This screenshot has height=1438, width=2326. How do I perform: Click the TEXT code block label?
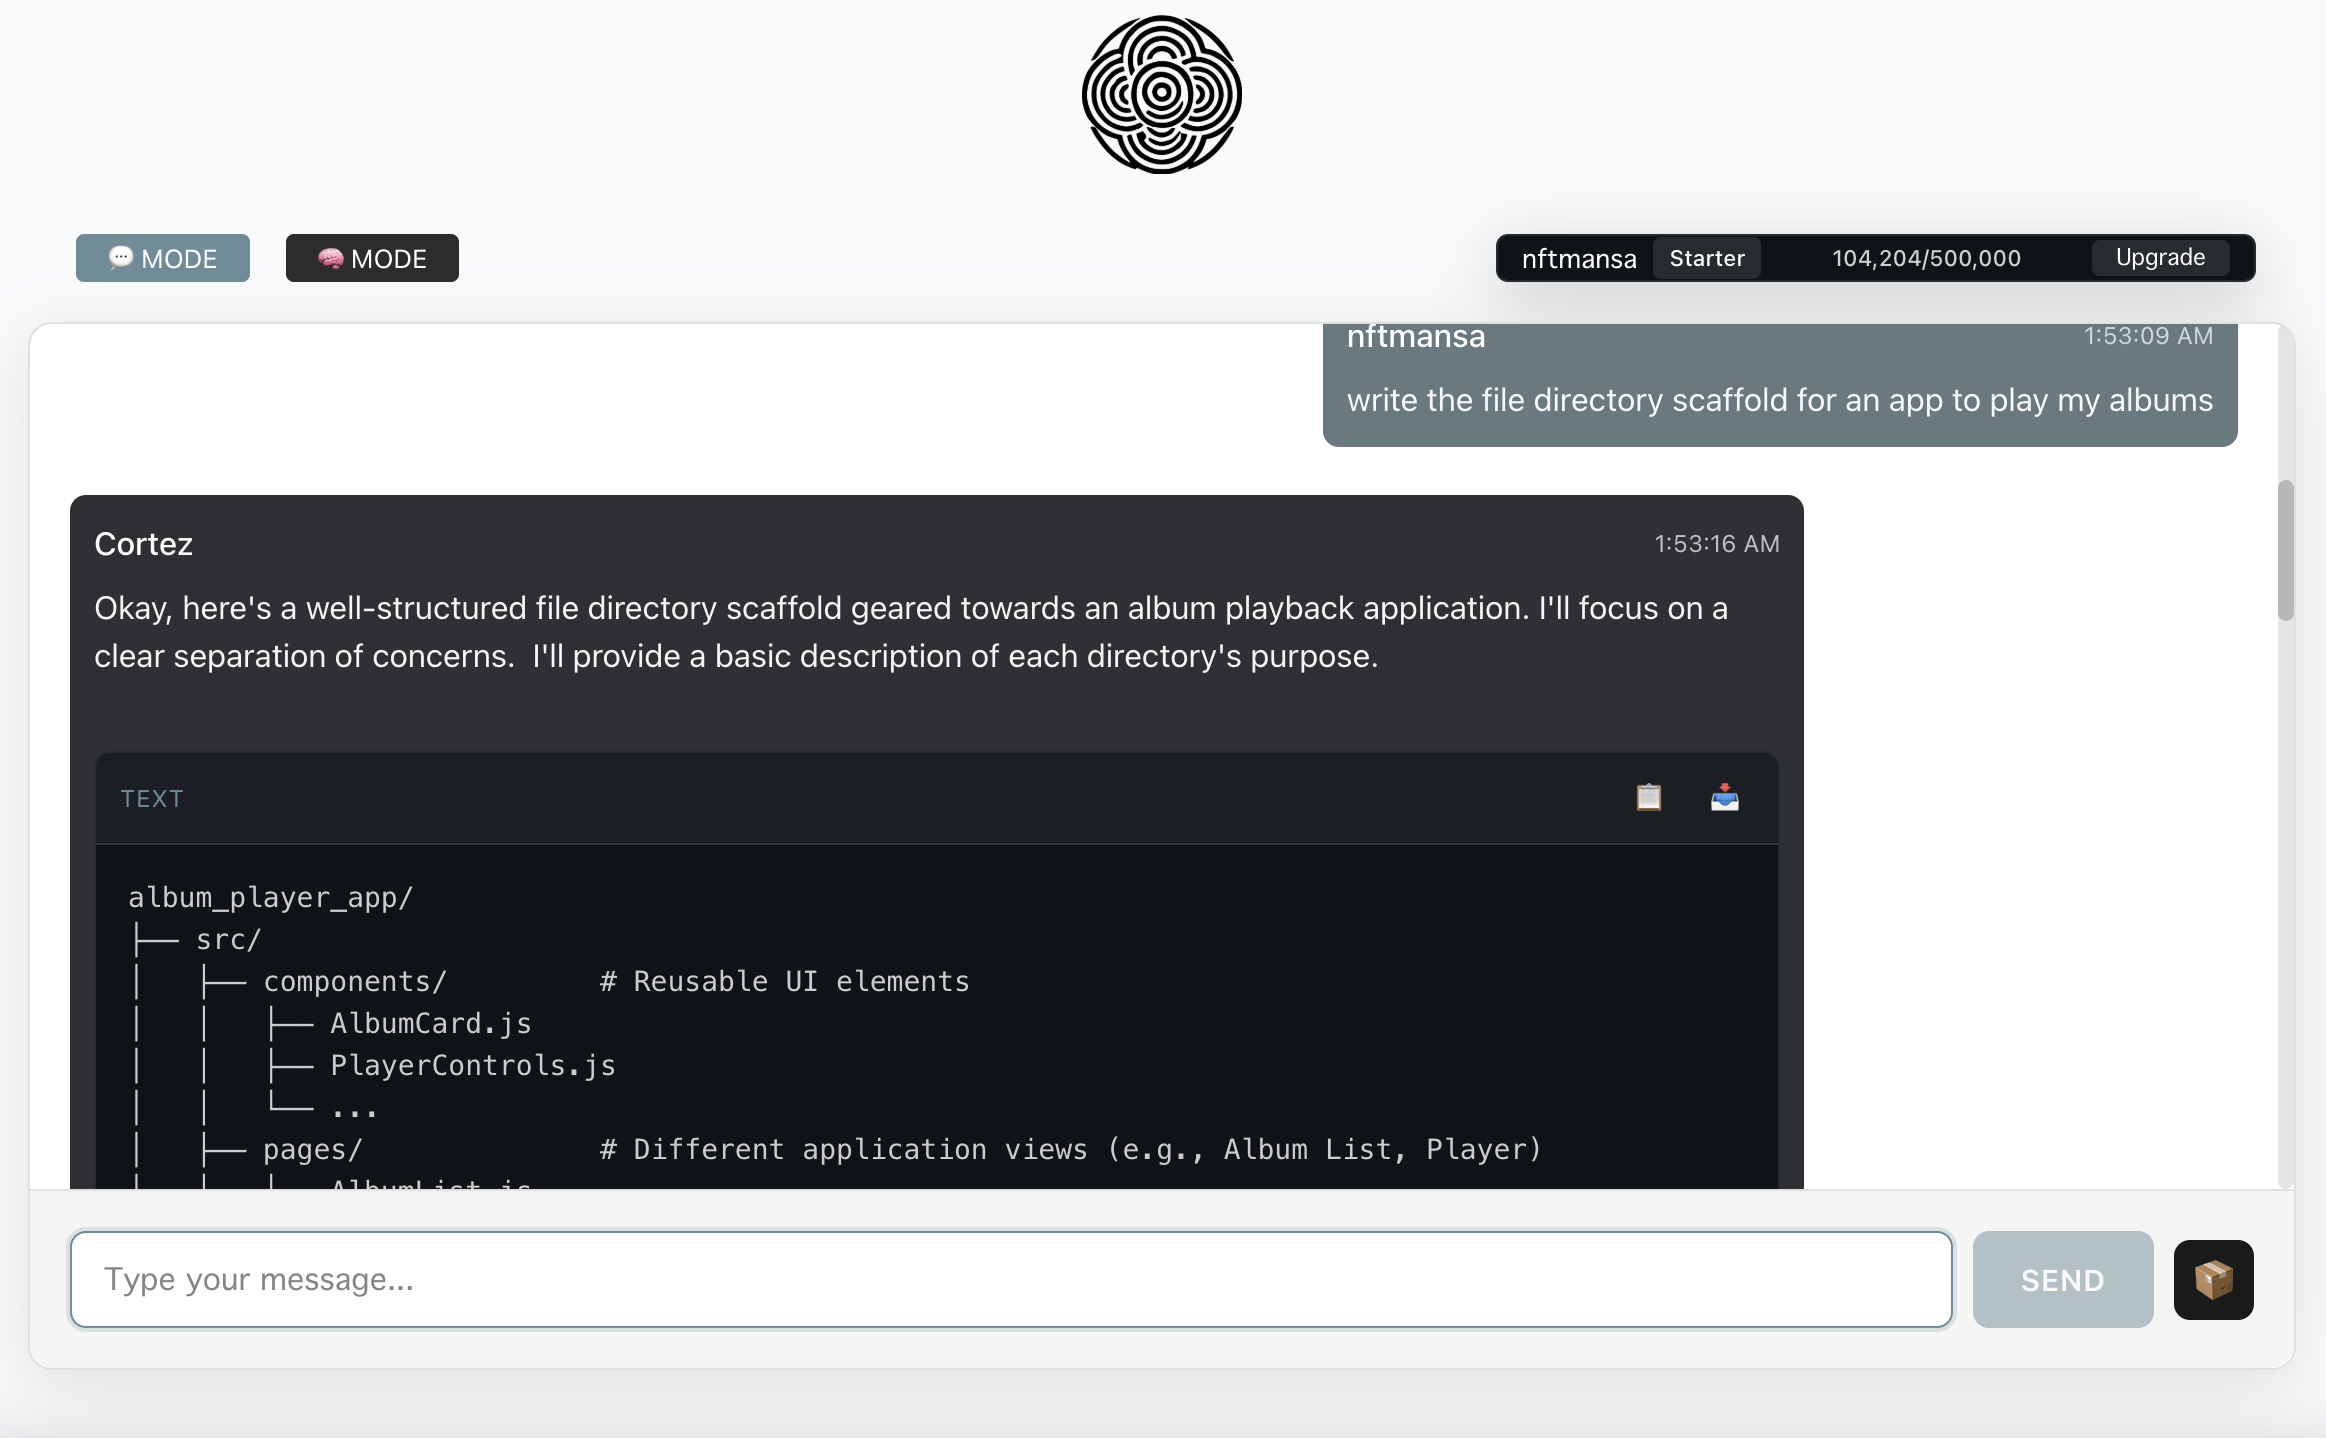click(x=152, y=798)
